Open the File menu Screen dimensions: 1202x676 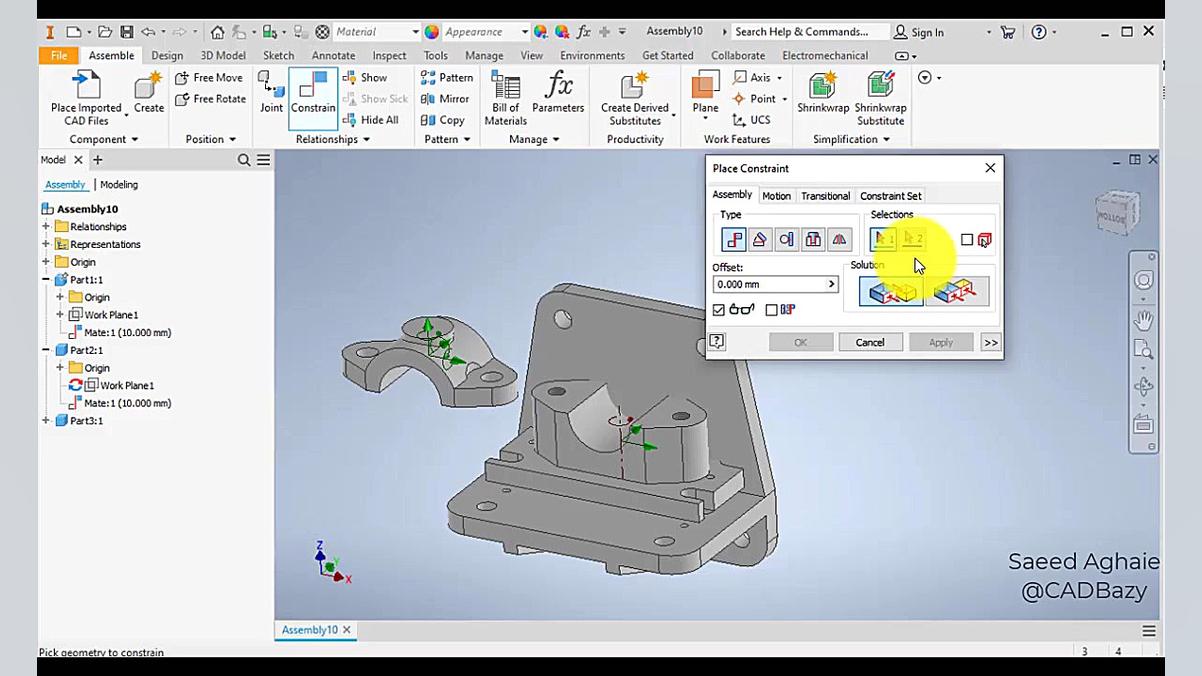pyautogui.click(x=59, y=56)
